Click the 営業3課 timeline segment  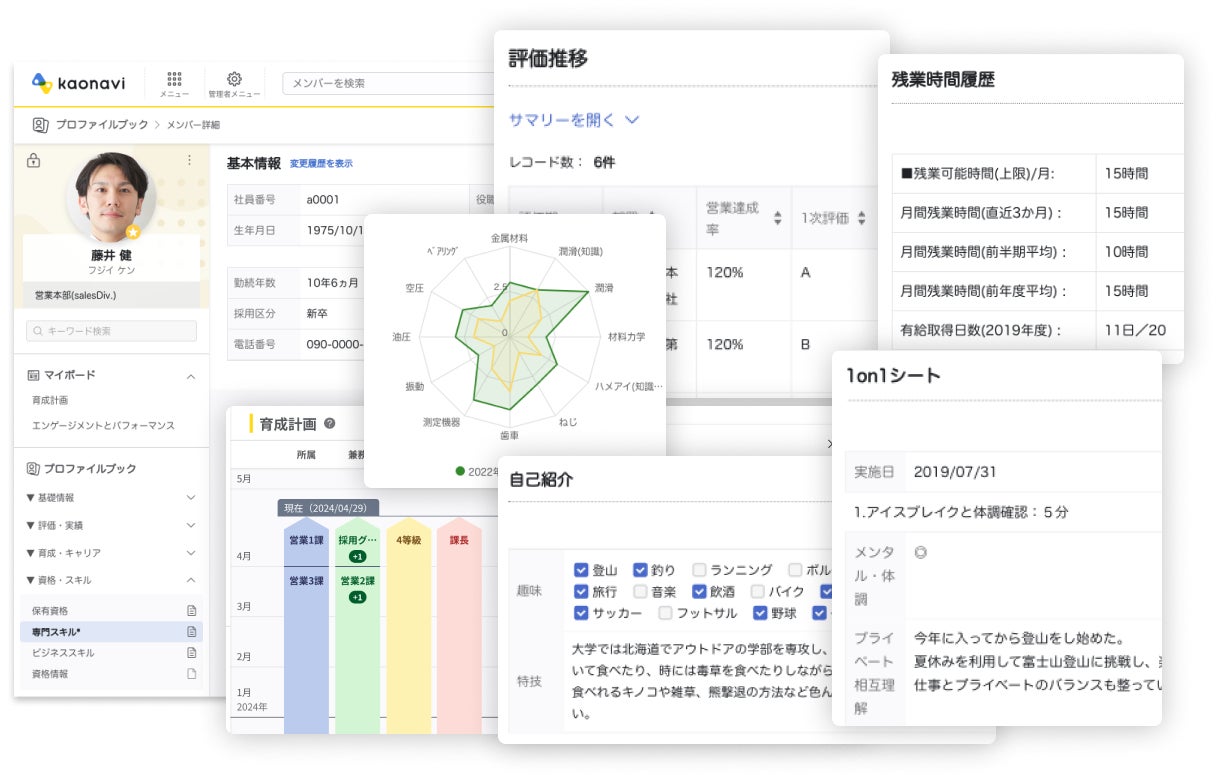[x=306, y=650]
